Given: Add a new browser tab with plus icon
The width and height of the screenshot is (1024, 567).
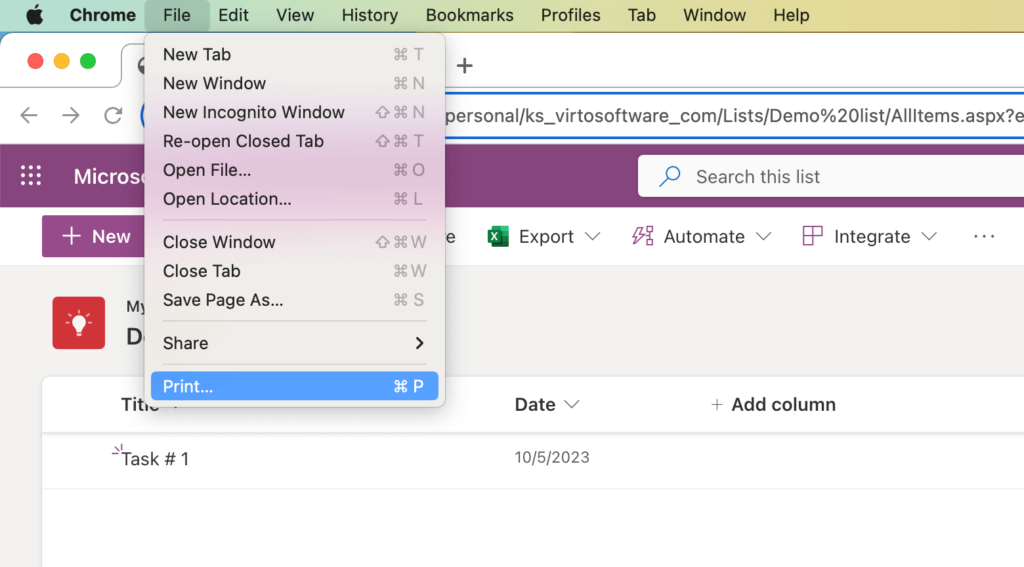Looking at the screenshot, I should 464,65.
